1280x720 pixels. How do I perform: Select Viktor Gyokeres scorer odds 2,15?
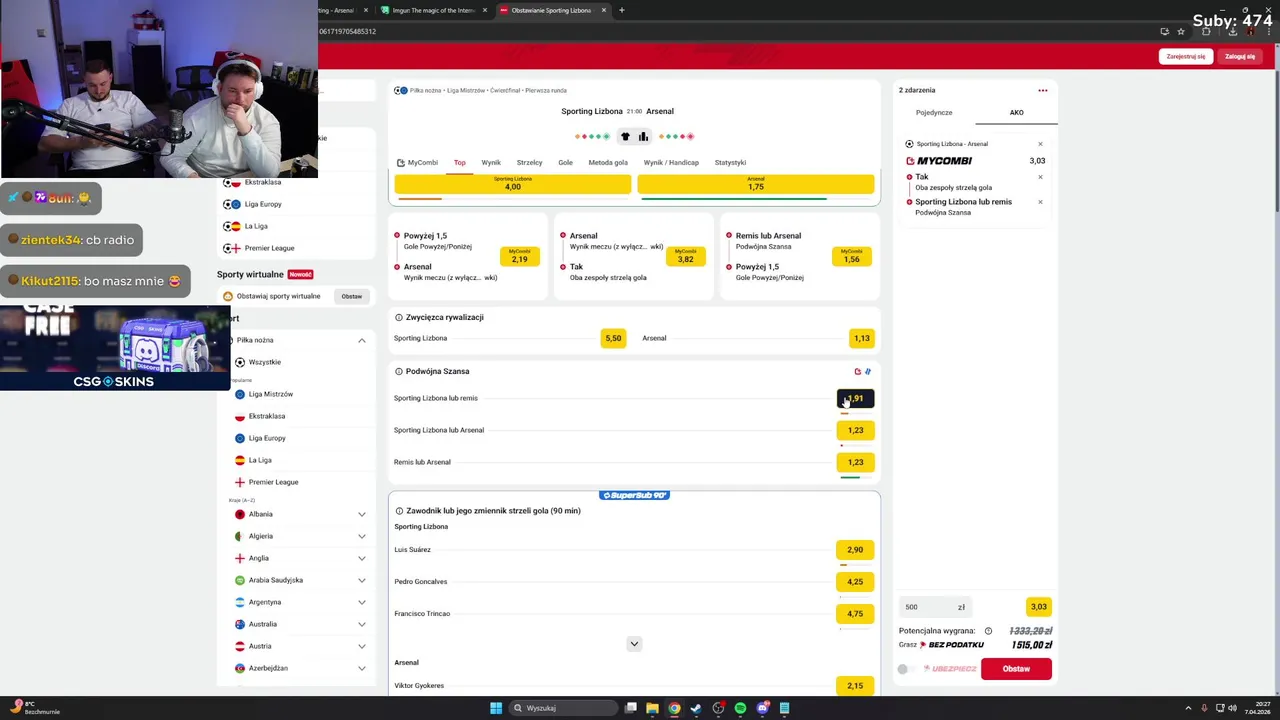click(855, 686)
